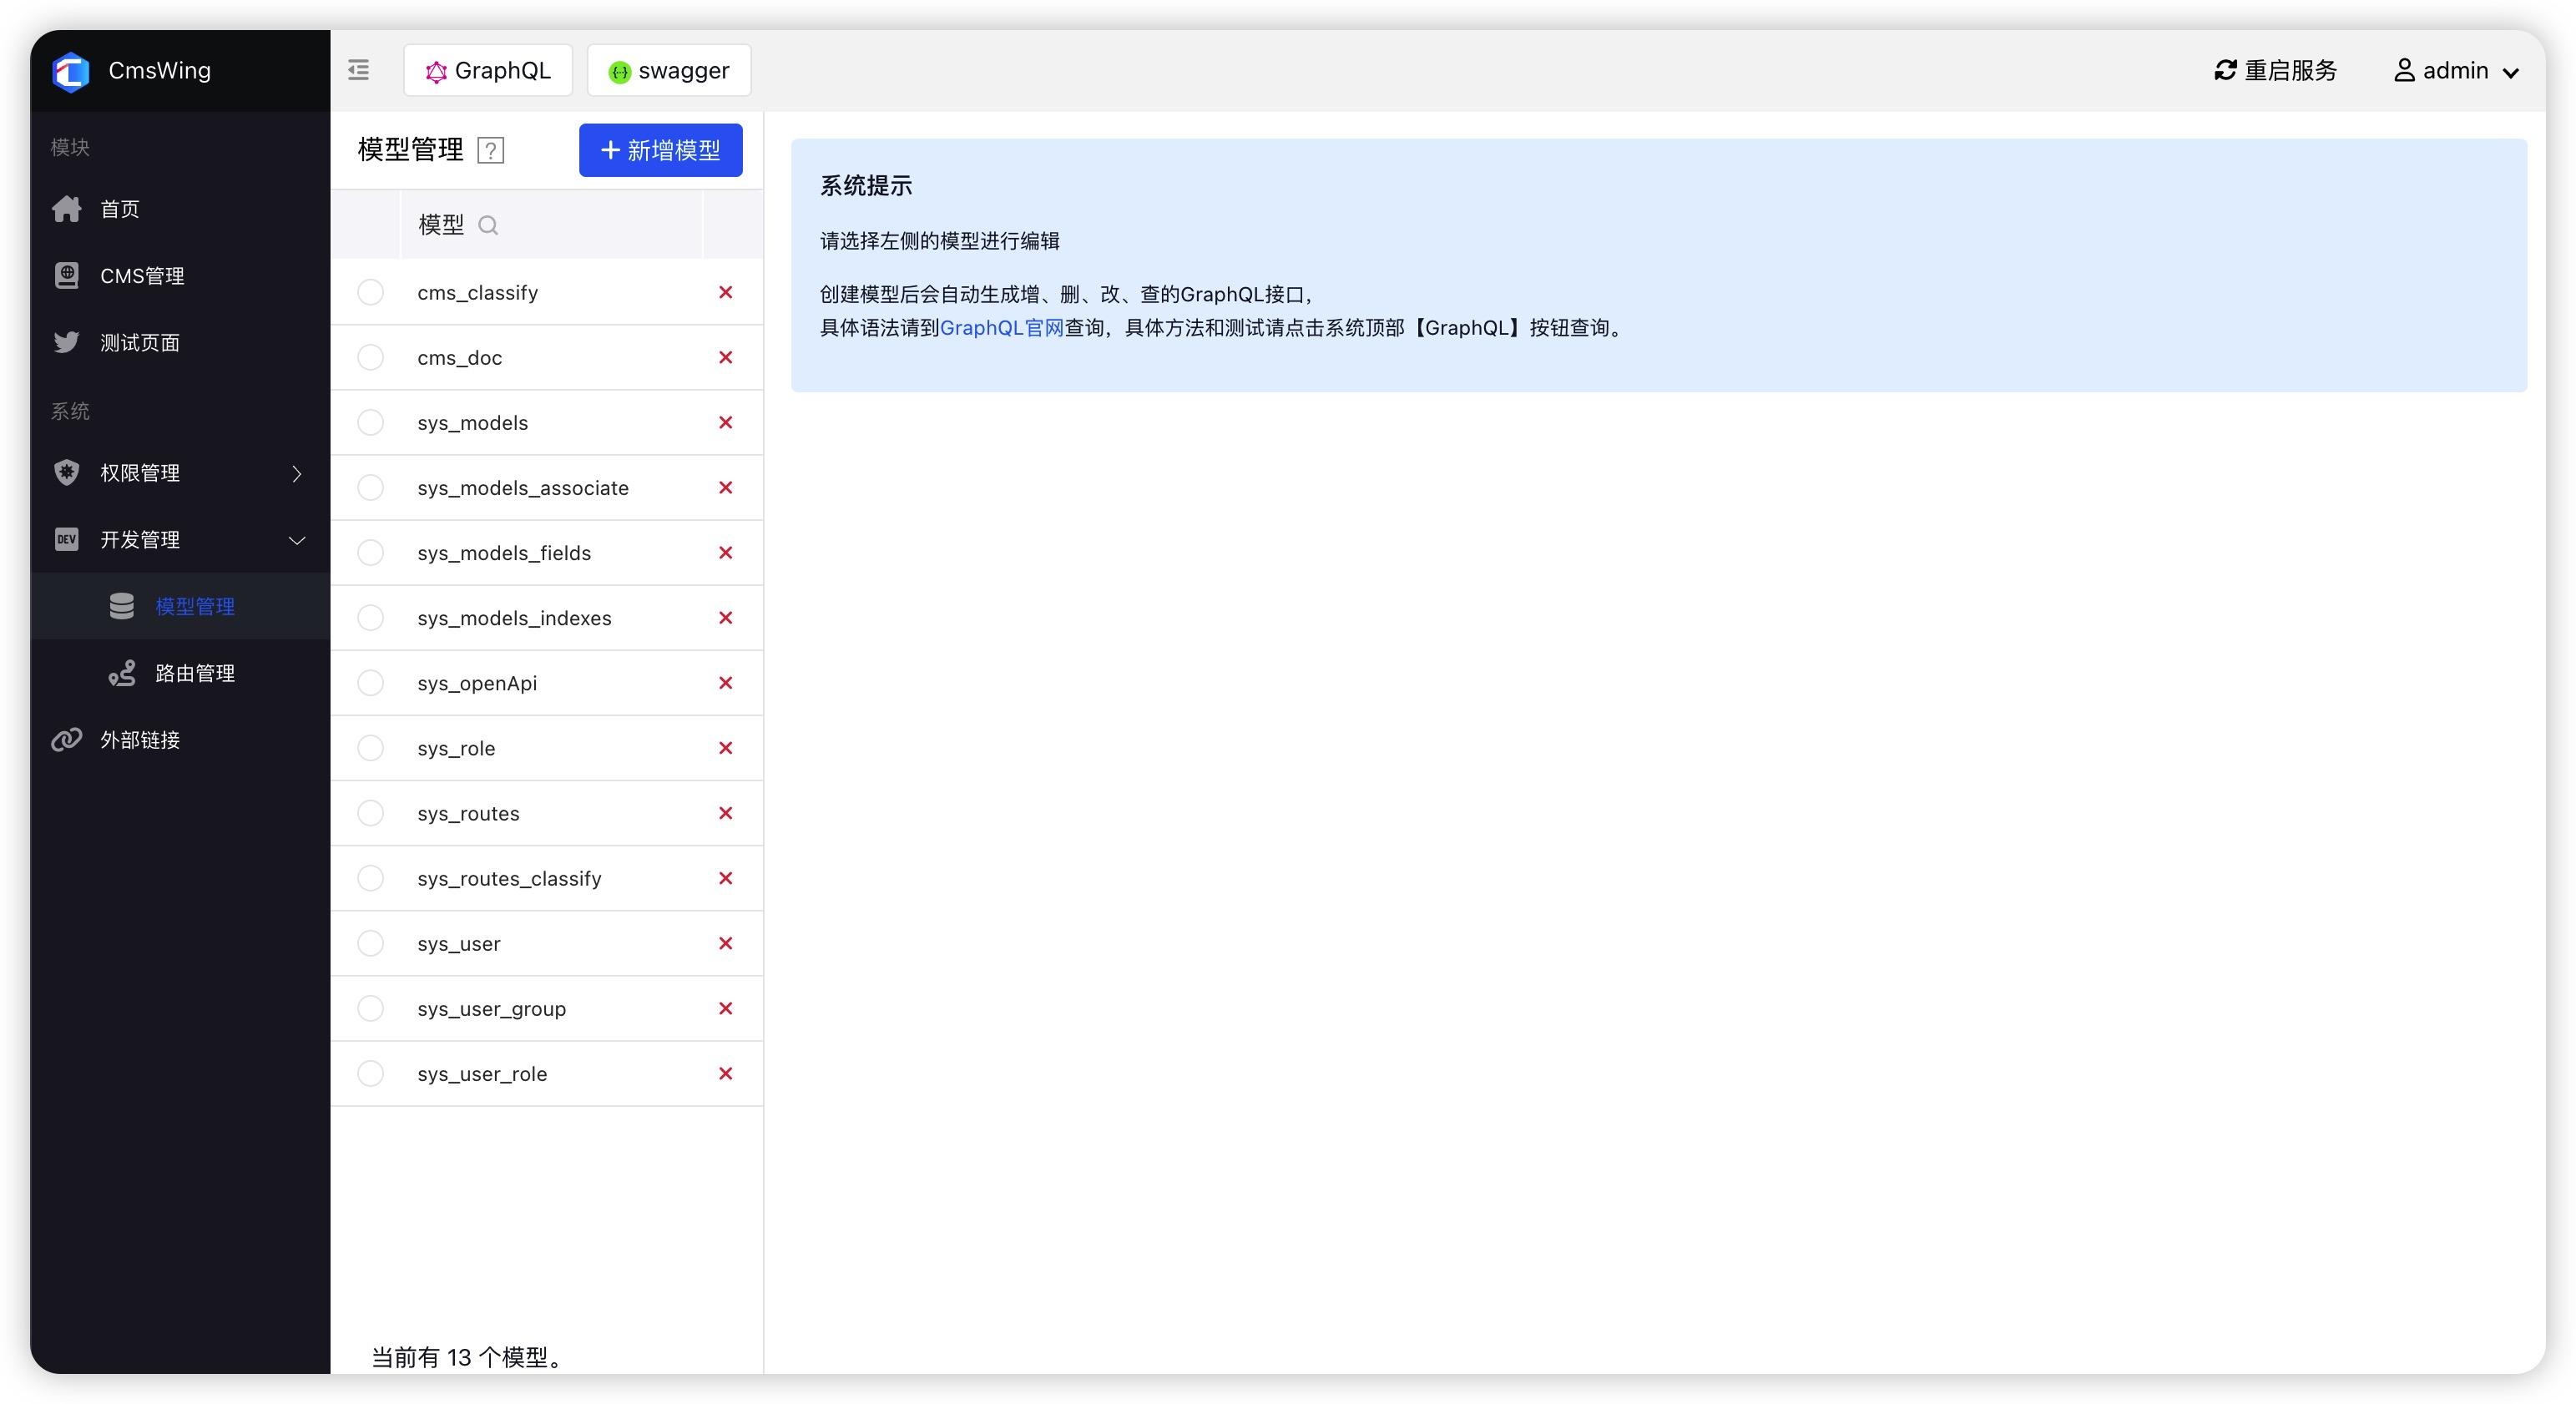Delete sys_user with the red X

[726, 943]
